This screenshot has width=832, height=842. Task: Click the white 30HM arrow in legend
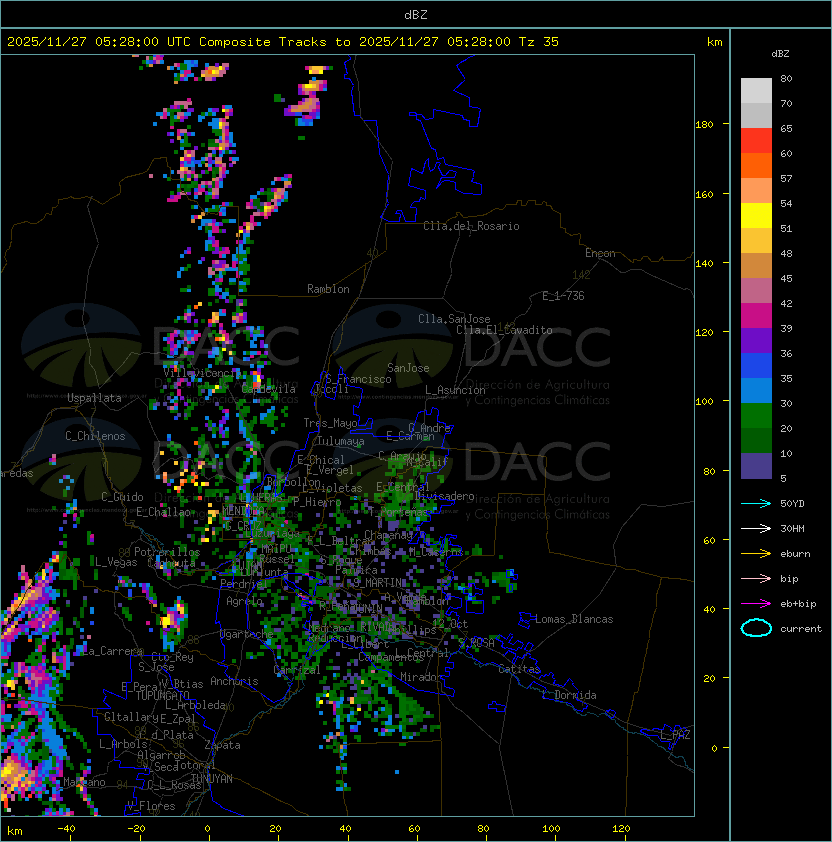[756, 528]
